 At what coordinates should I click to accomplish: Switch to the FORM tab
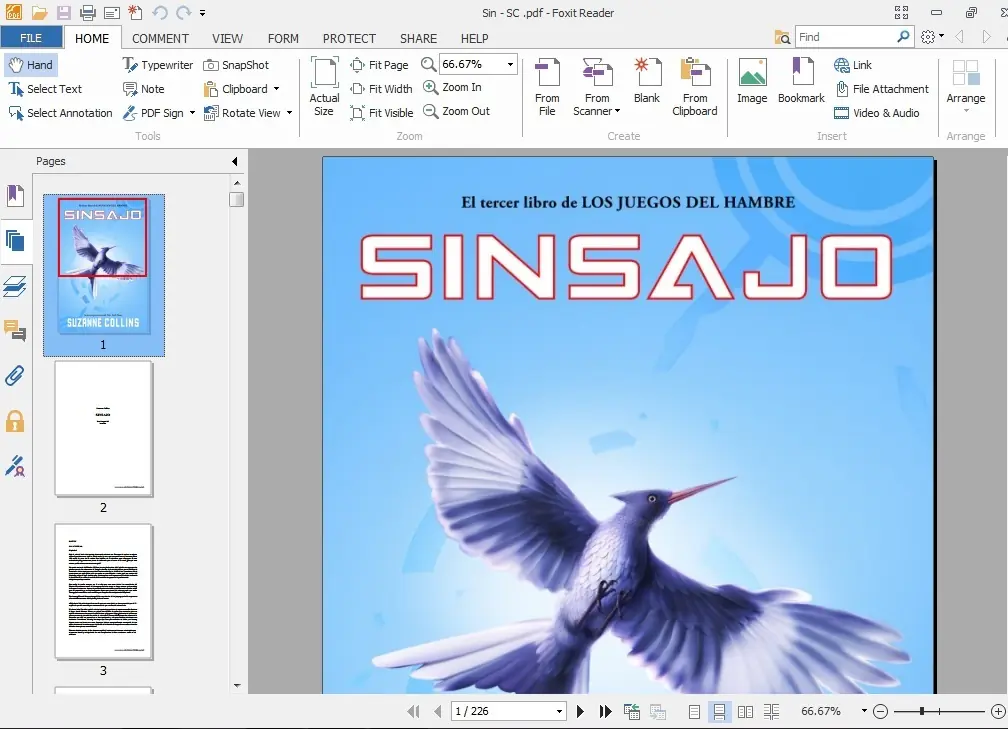pos(283,39)
